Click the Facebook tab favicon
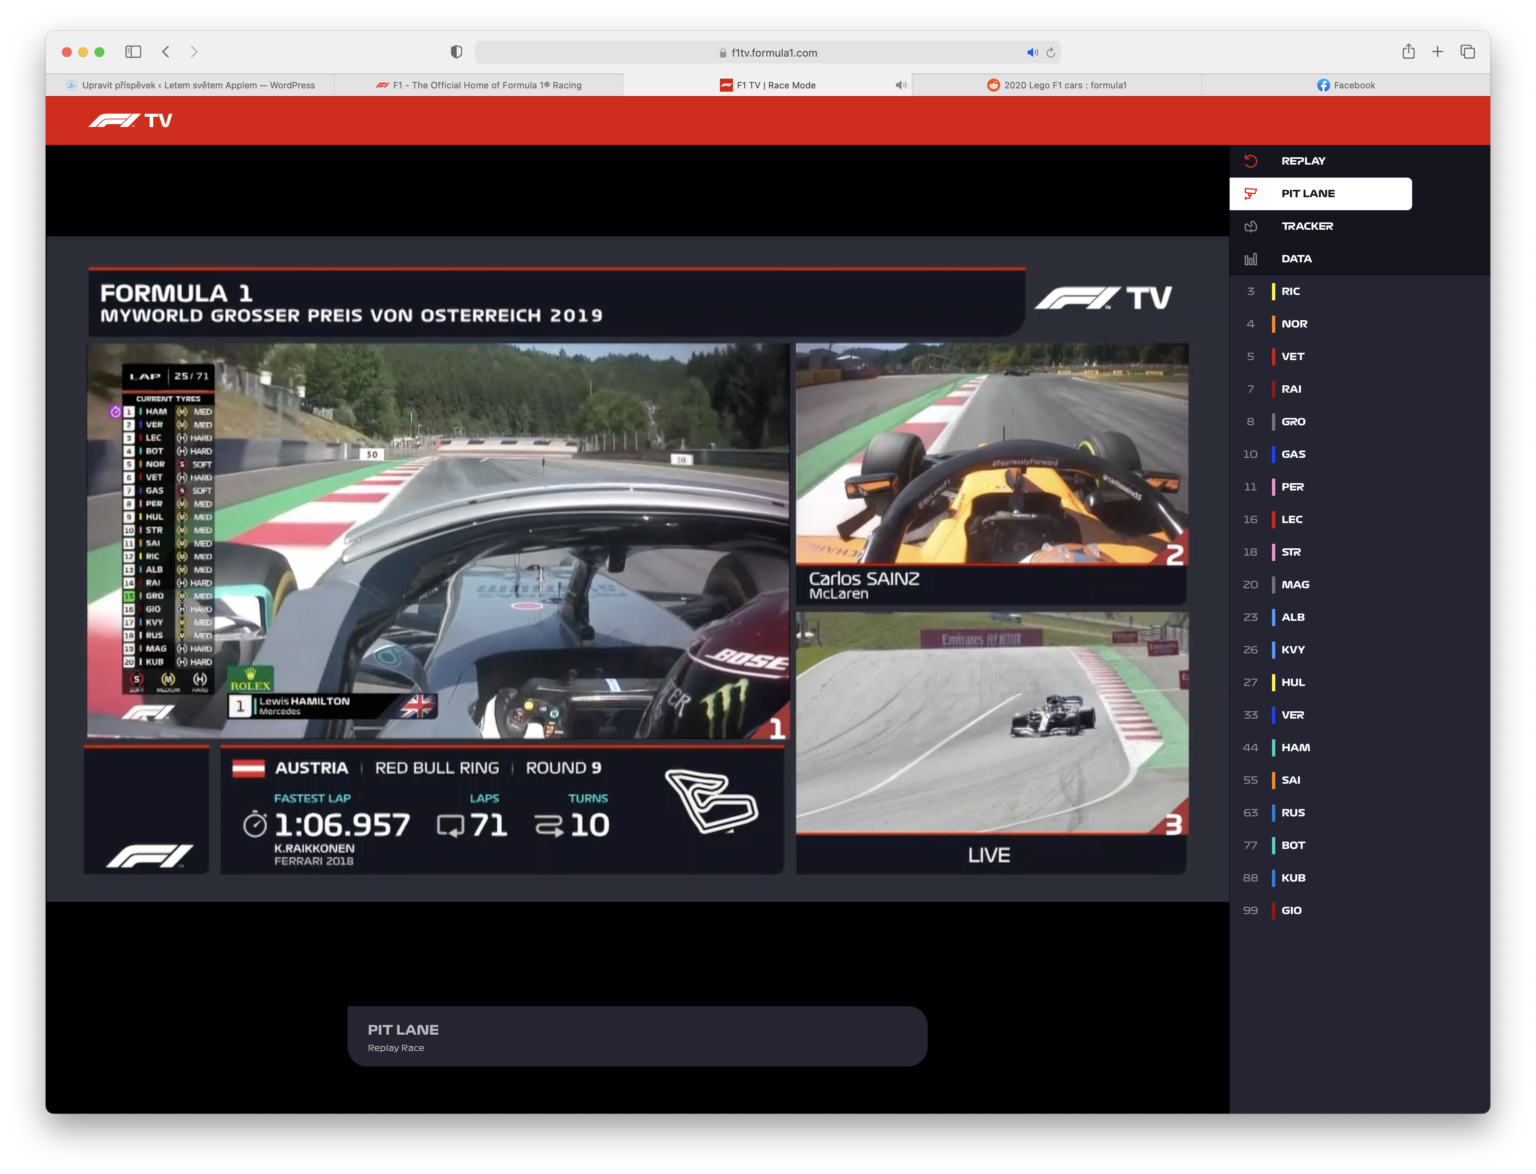The height and width of the screenshot is (1174, 1536). [1323, 86]
